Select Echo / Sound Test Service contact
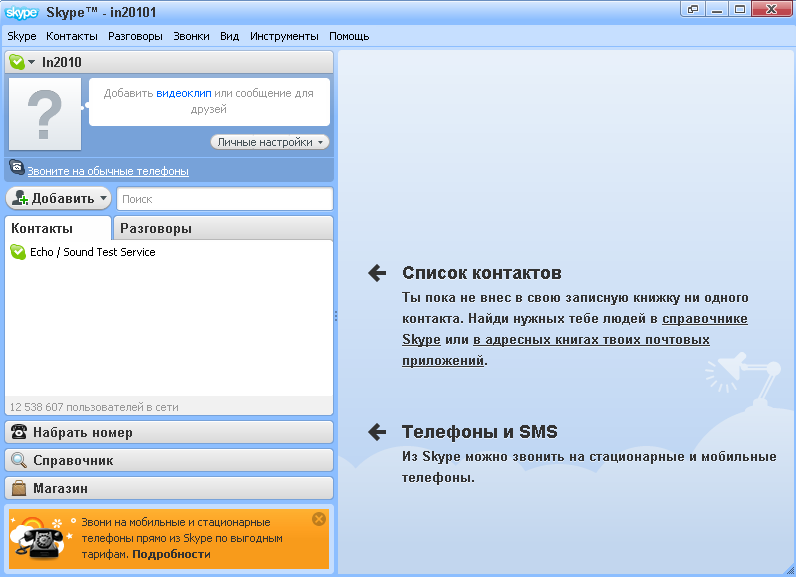Viewport: 796px width, 577px height. [x=169, y=252]
